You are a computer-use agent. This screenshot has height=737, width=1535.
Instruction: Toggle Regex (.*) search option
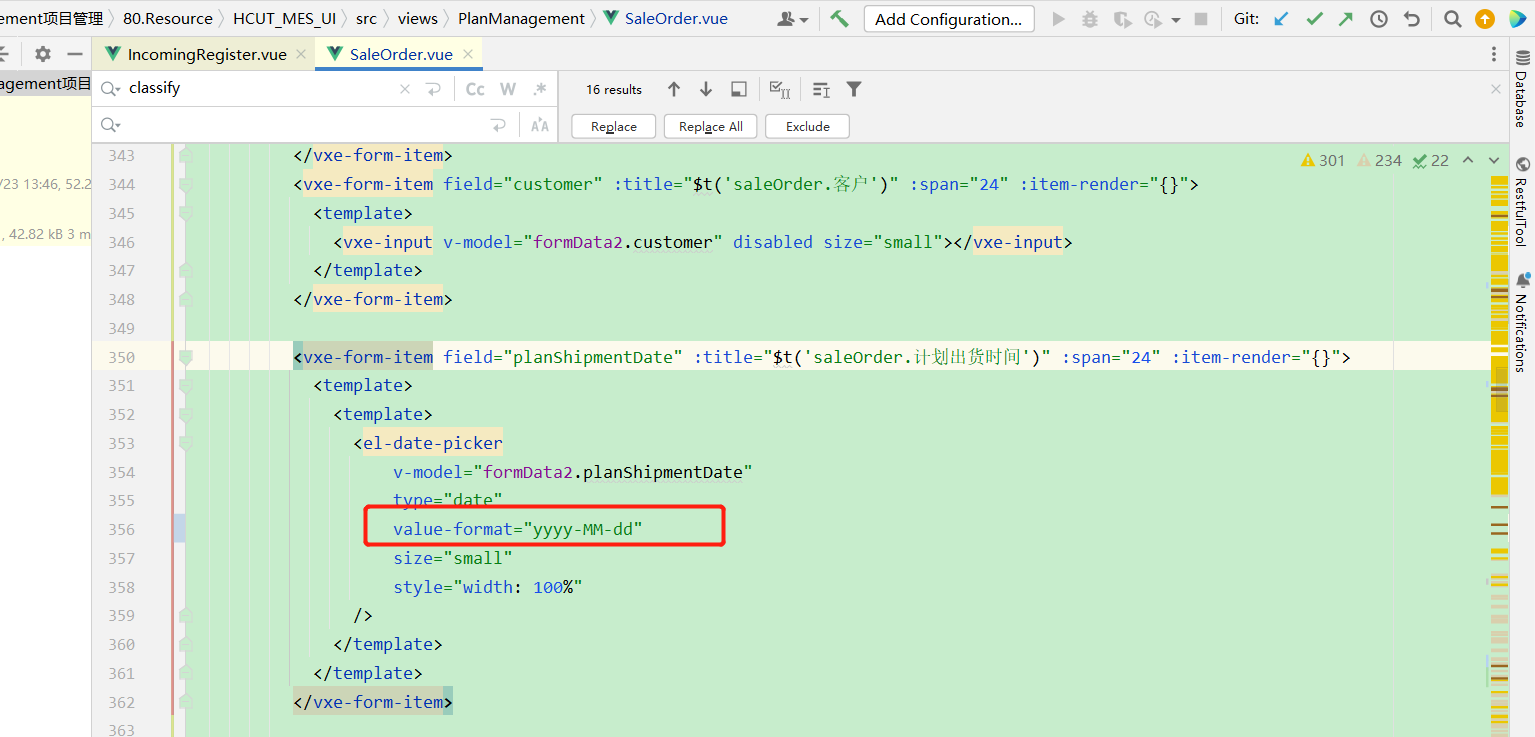540,89
